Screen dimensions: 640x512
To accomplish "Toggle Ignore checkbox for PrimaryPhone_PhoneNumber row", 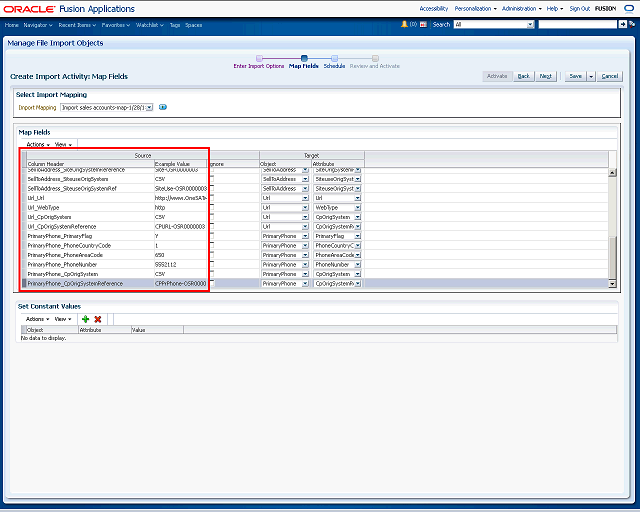I will (211, 265).
